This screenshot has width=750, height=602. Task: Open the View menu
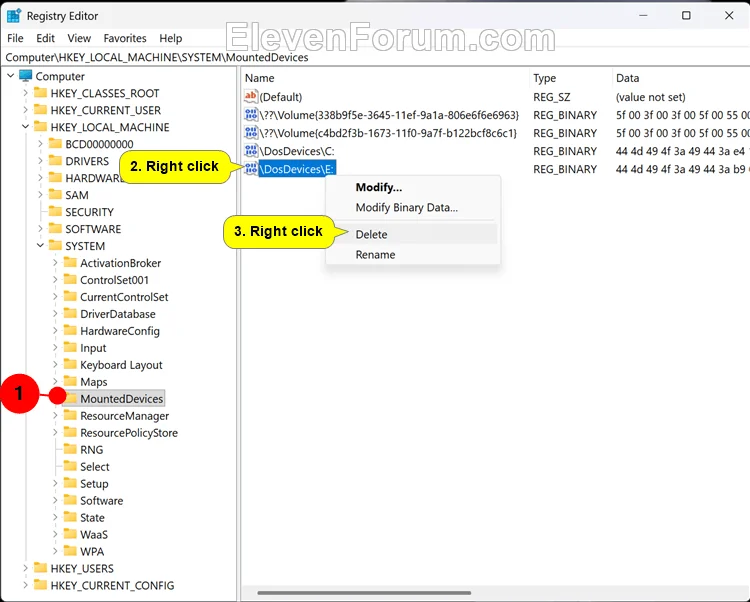tap(79, 38)
